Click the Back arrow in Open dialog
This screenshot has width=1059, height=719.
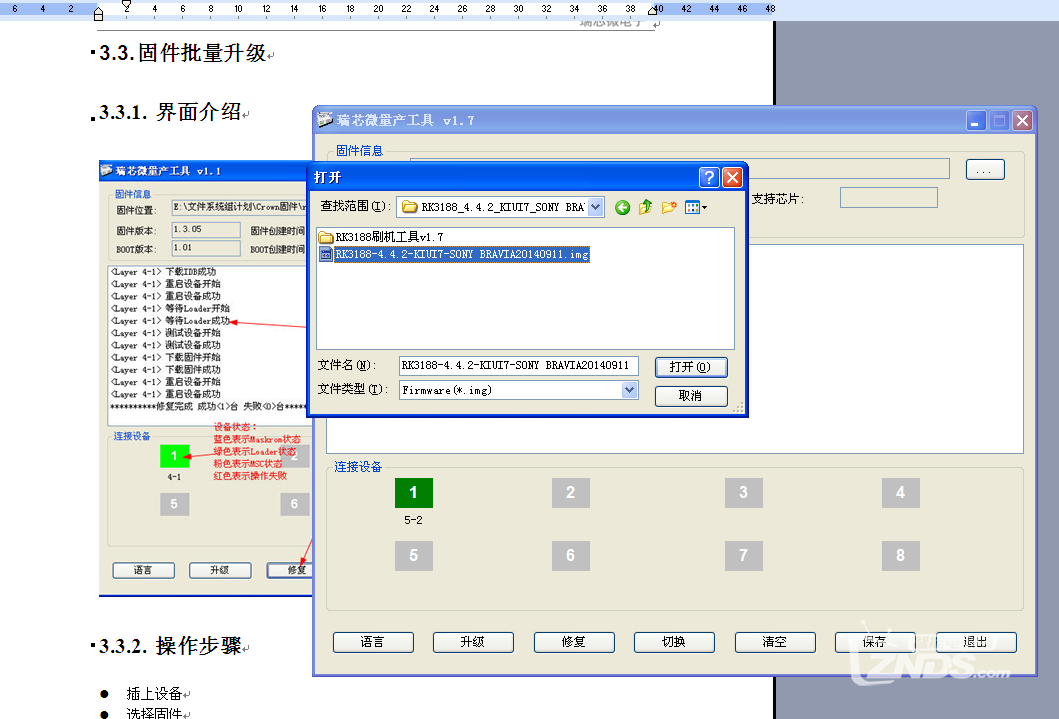[x=623, y=207]
